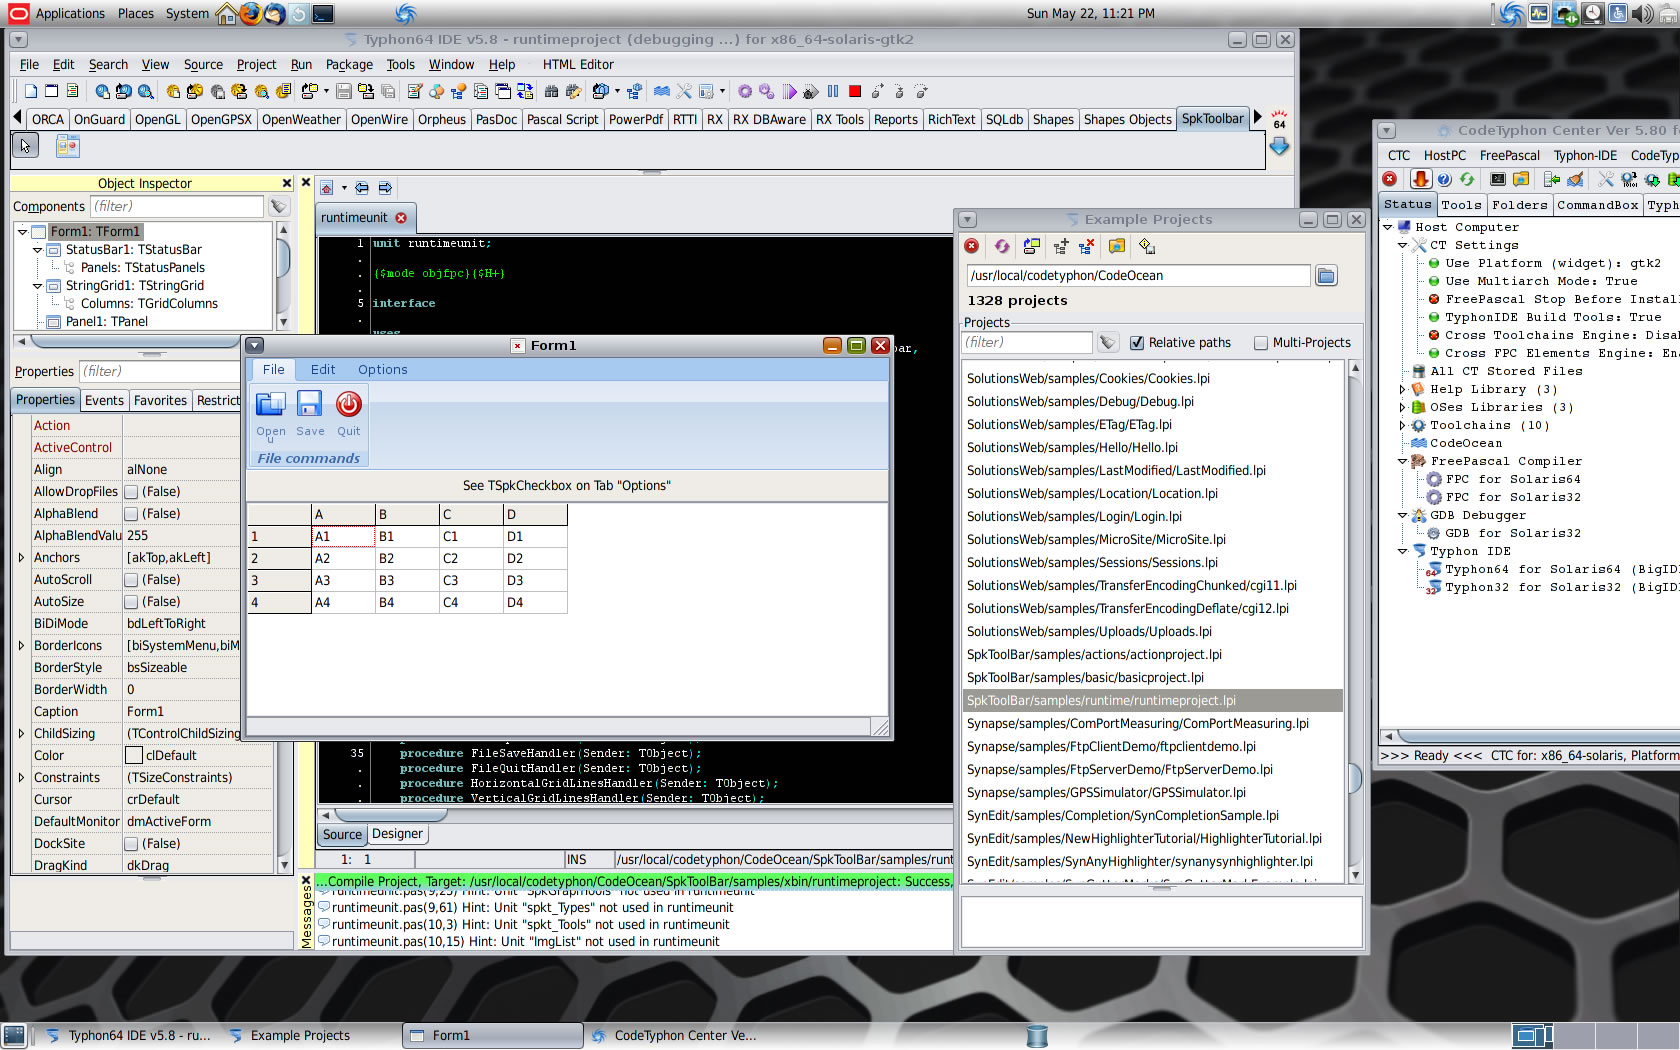
Task: Click the Pause debugging icon
Action: (833, 91)
